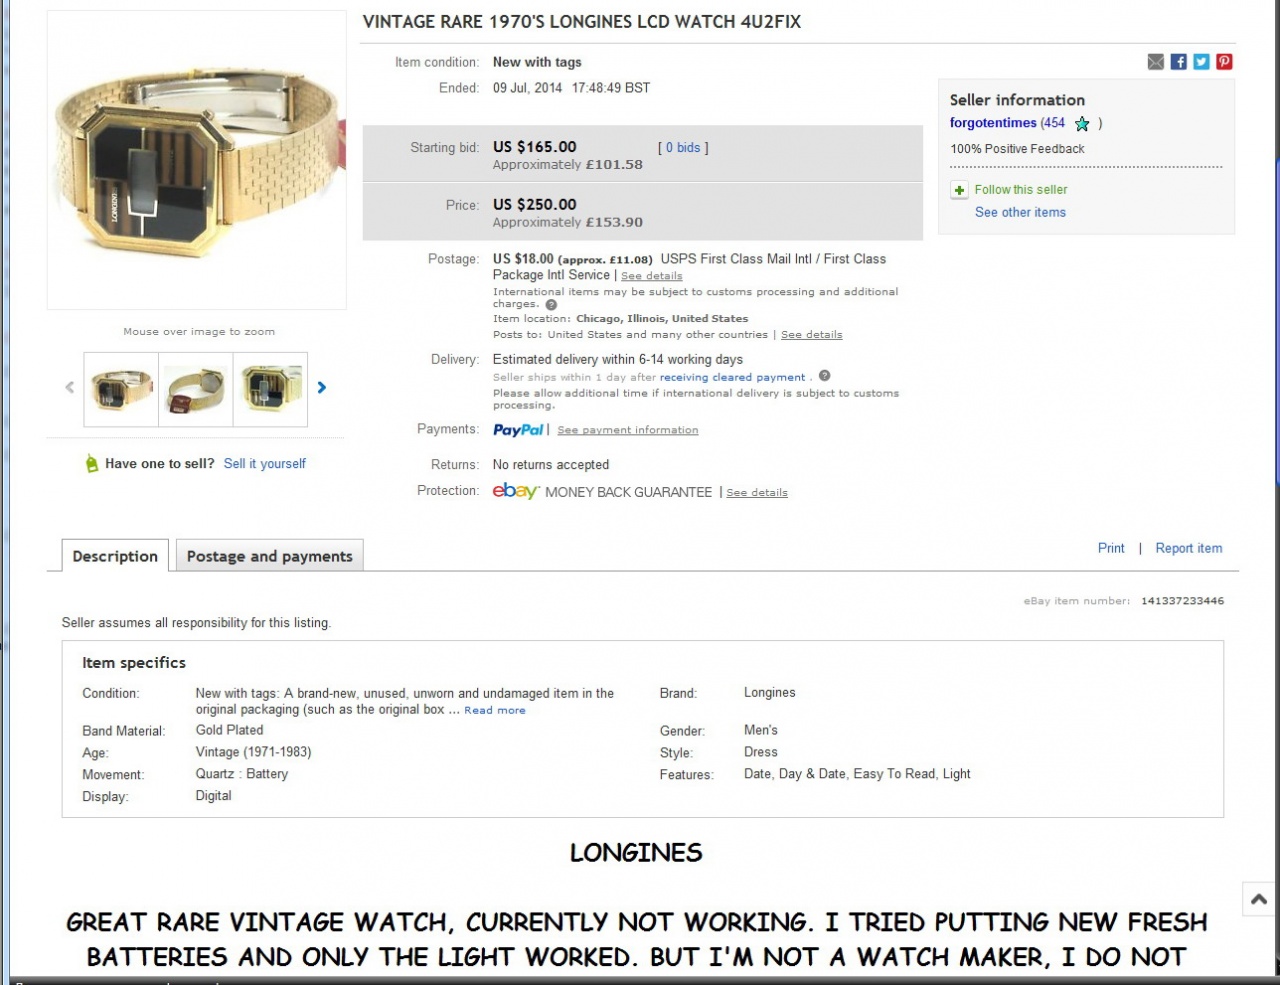
Task: Open help icon beside customs charges
Action: click(x=551, y=305)
